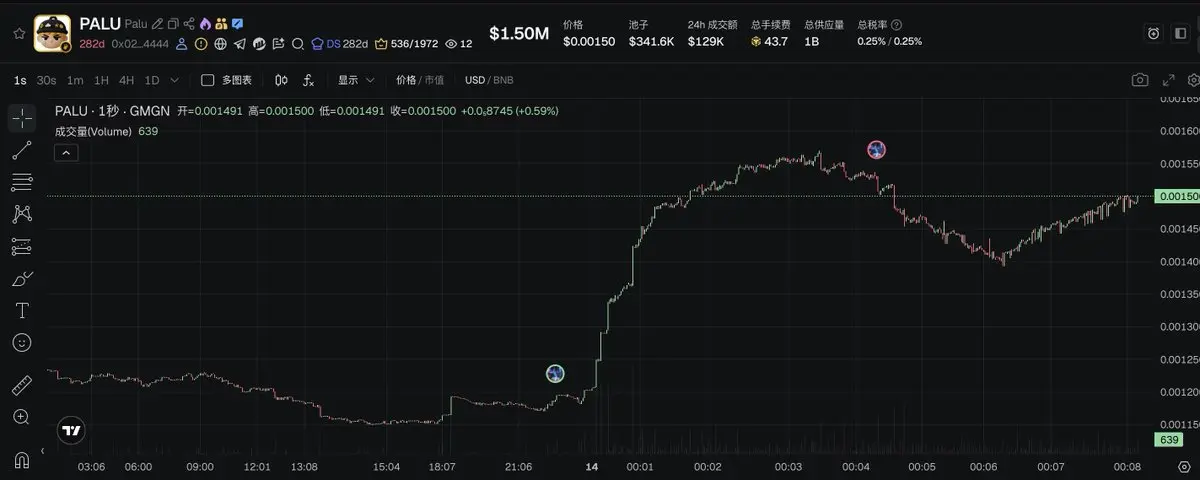Select the XABCD pattern tool
The height and width of the screenshot is (480, 1200).
point(22,214)
